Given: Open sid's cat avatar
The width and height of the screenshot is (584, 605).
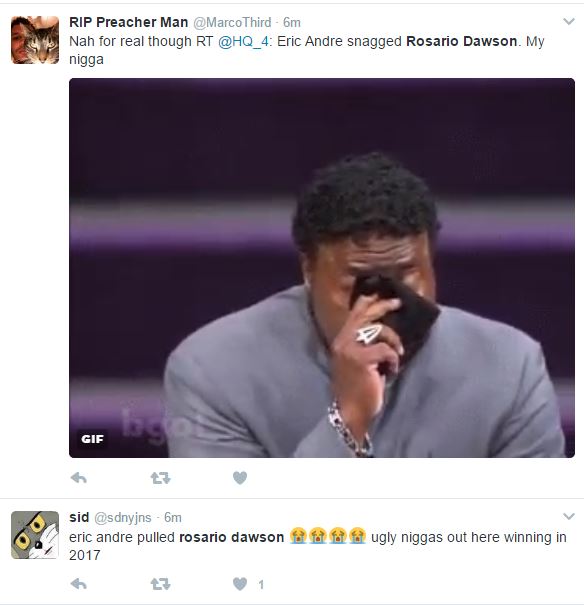Looking at the screenshot, I should pos(35,535).
